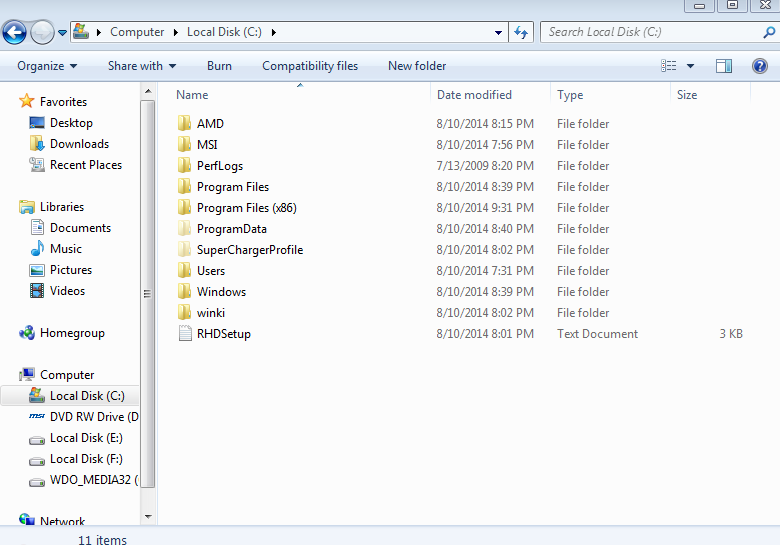Open the More view options dropdown arrow
780x545 pixels.
tap(690, 66)
